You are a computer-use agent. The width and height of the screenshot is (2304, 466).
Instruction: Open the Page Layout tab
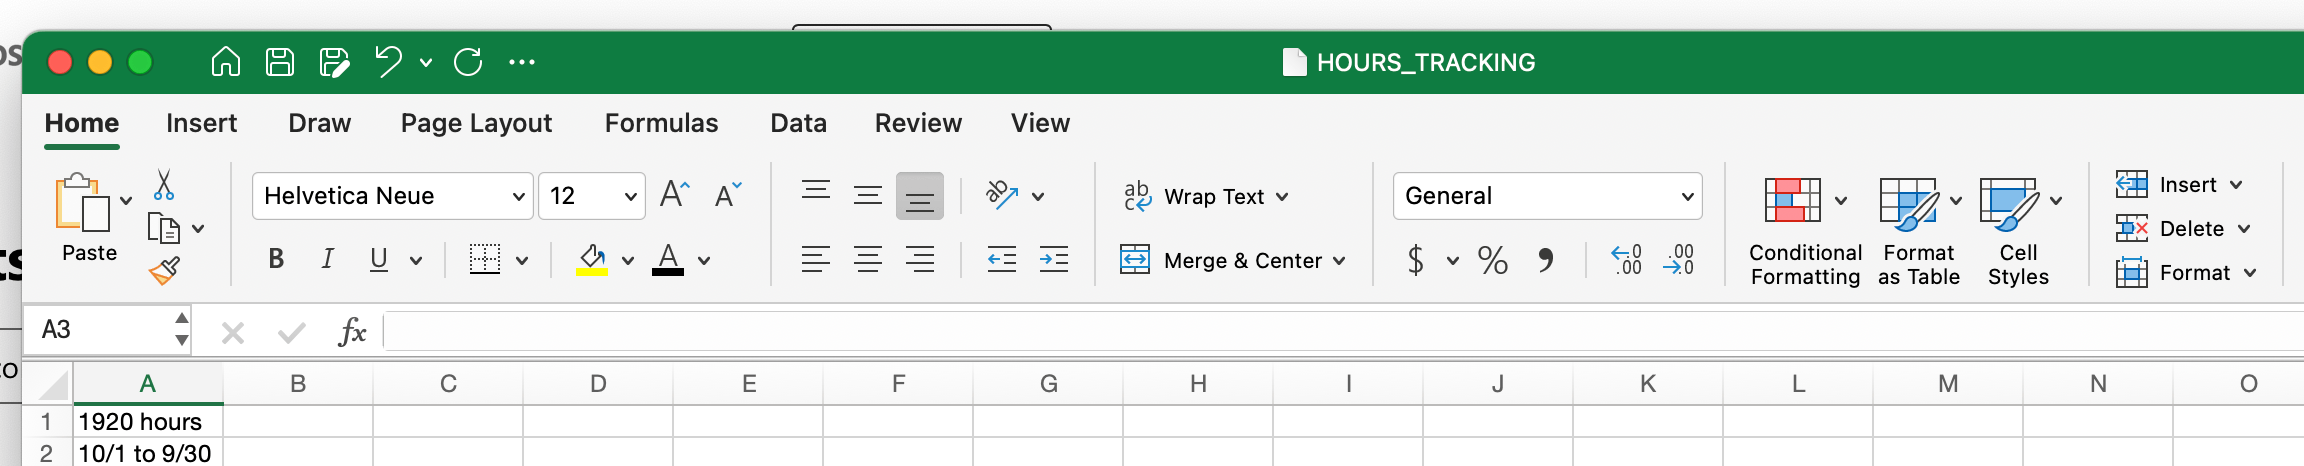point(476,123)
